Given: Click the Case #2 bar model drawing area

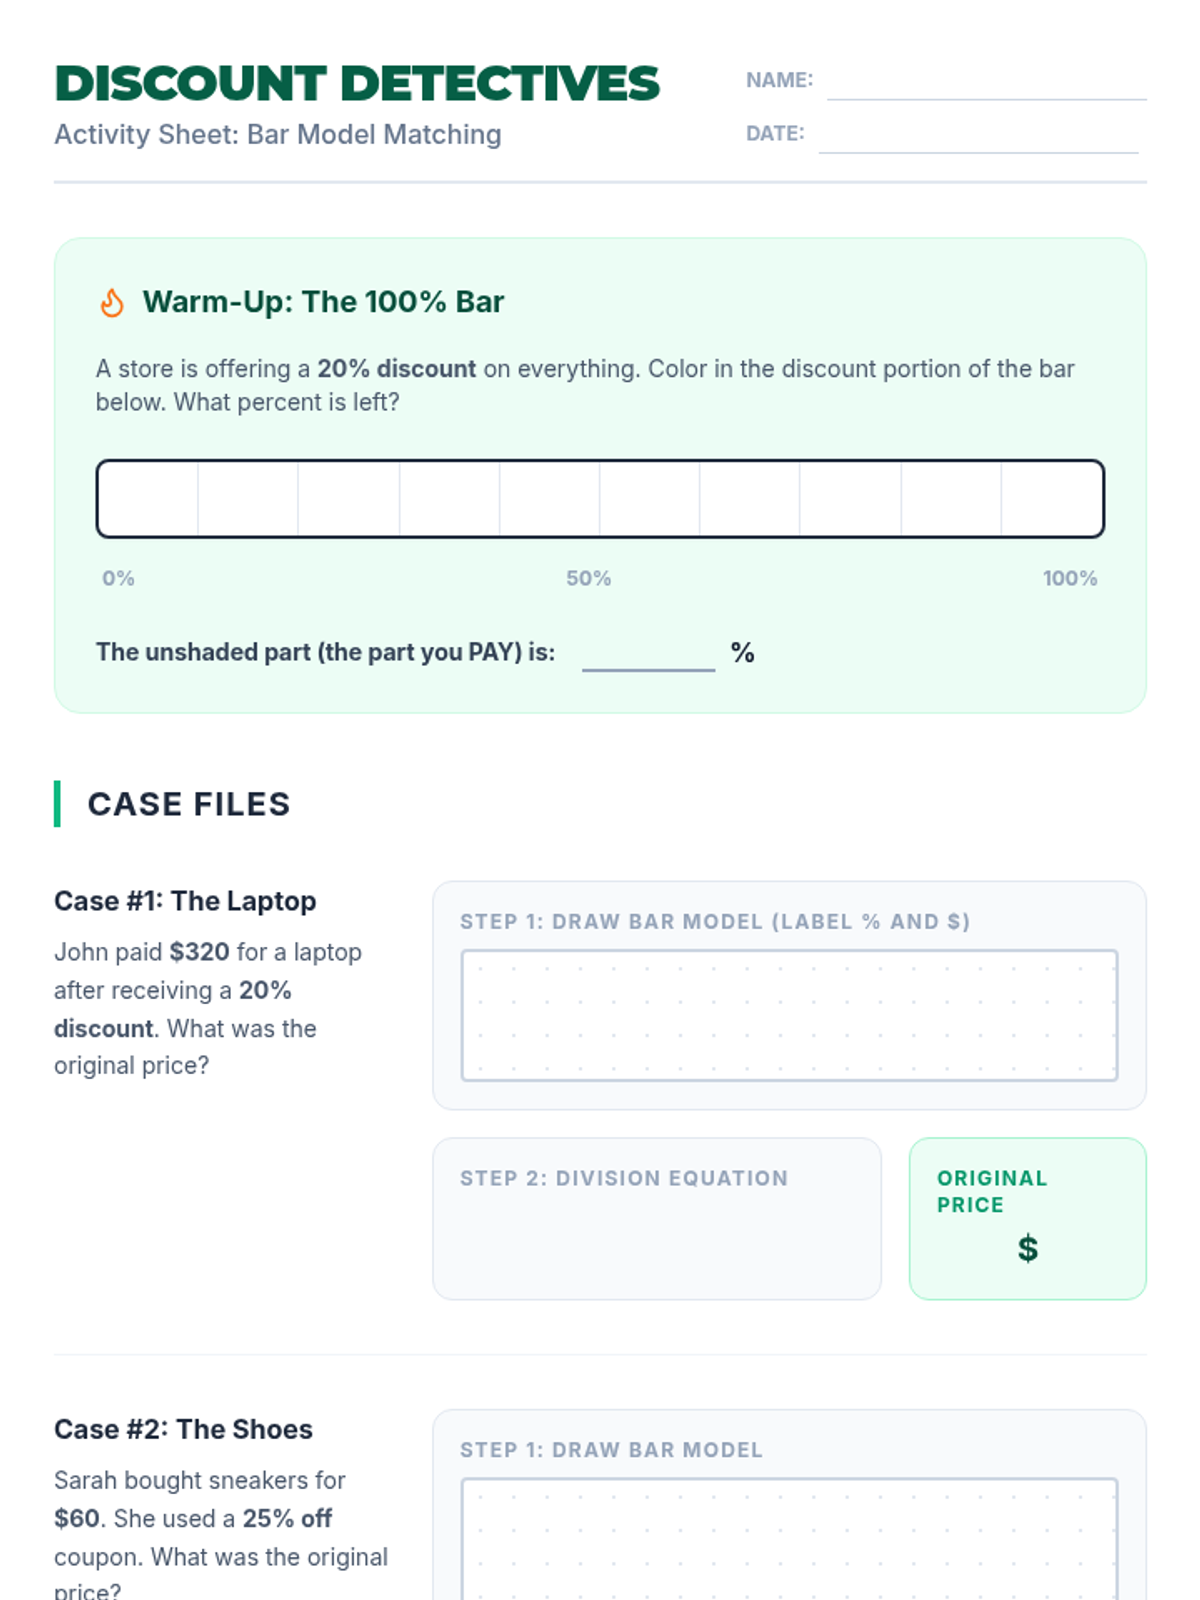Looking at the screenshot, I should (x=789, y=1539).
